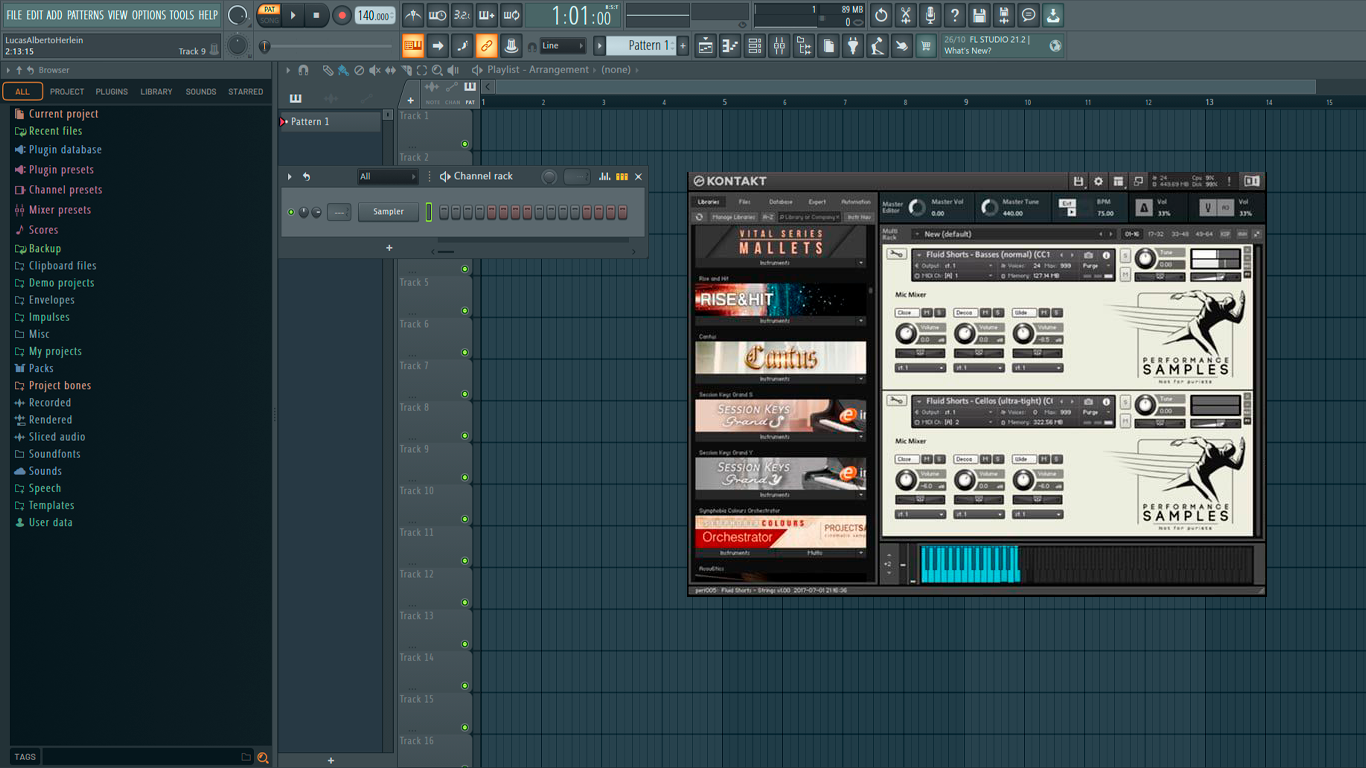Open the Channel rack view icon

point(755,46)
